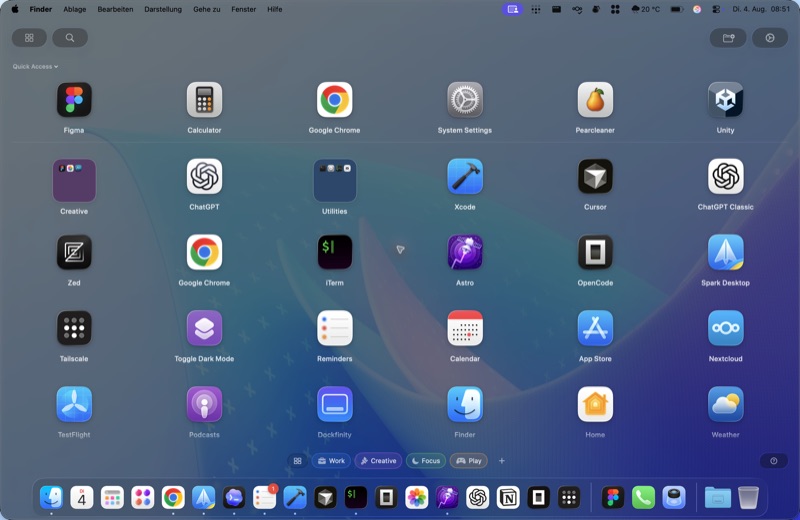800x520 pixels.
Task: Launch Toggle Dark Mode shortcut
Action: 204,328
